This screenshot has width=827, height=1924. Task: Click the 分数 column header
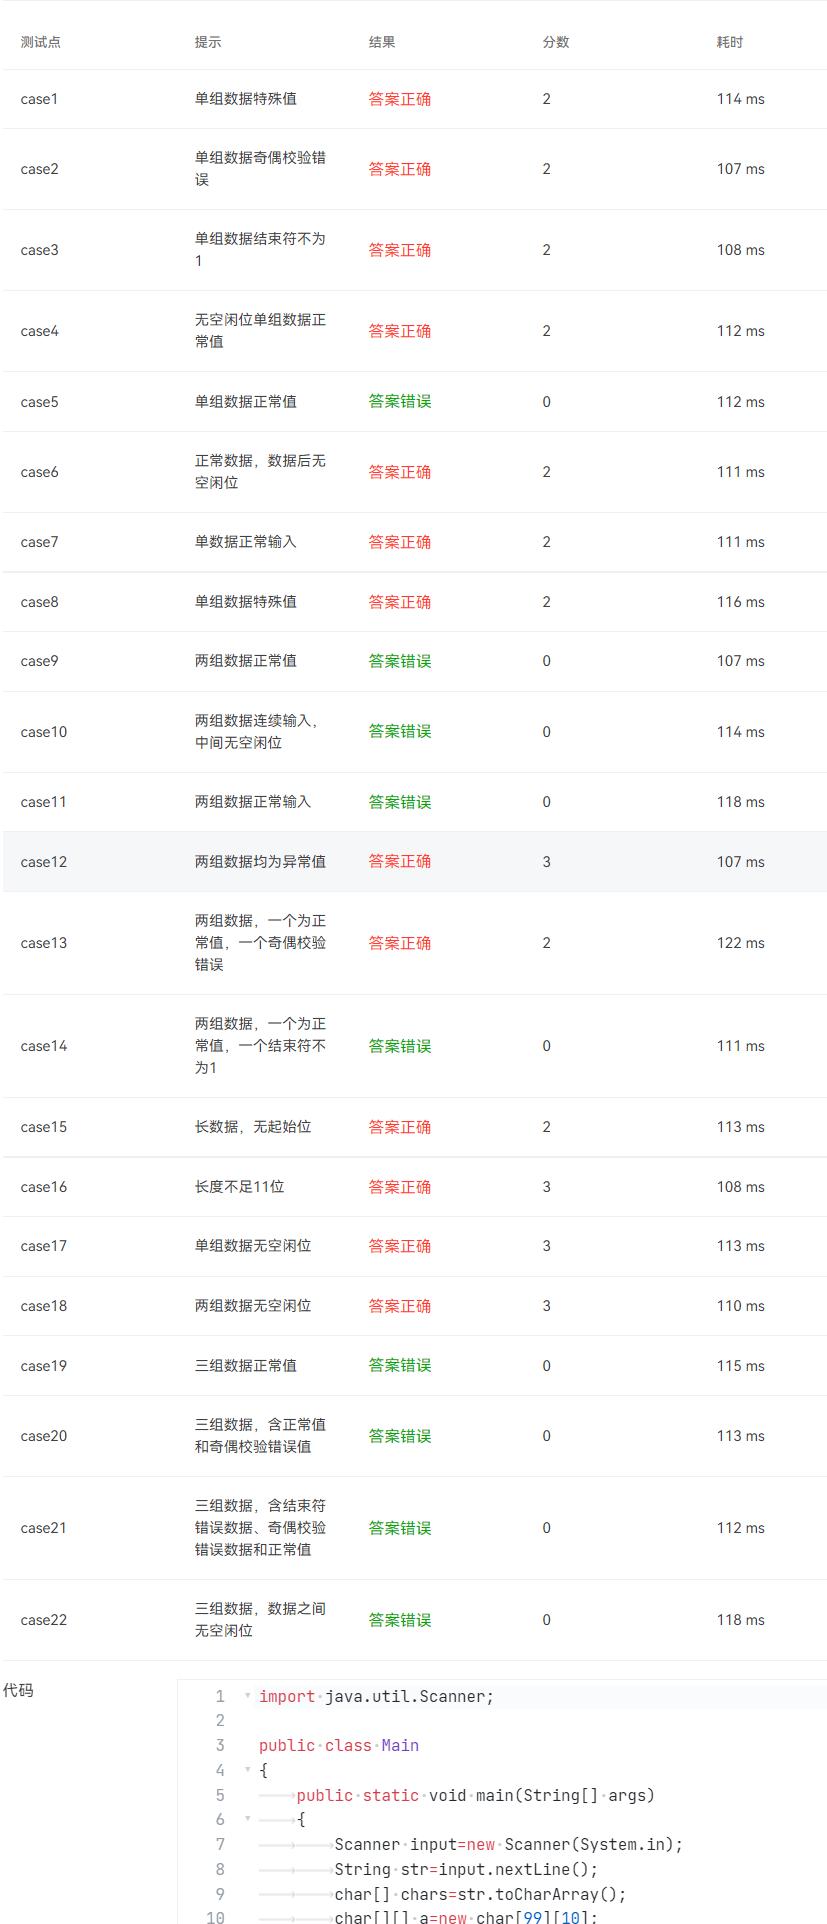[x=556, y=42]
